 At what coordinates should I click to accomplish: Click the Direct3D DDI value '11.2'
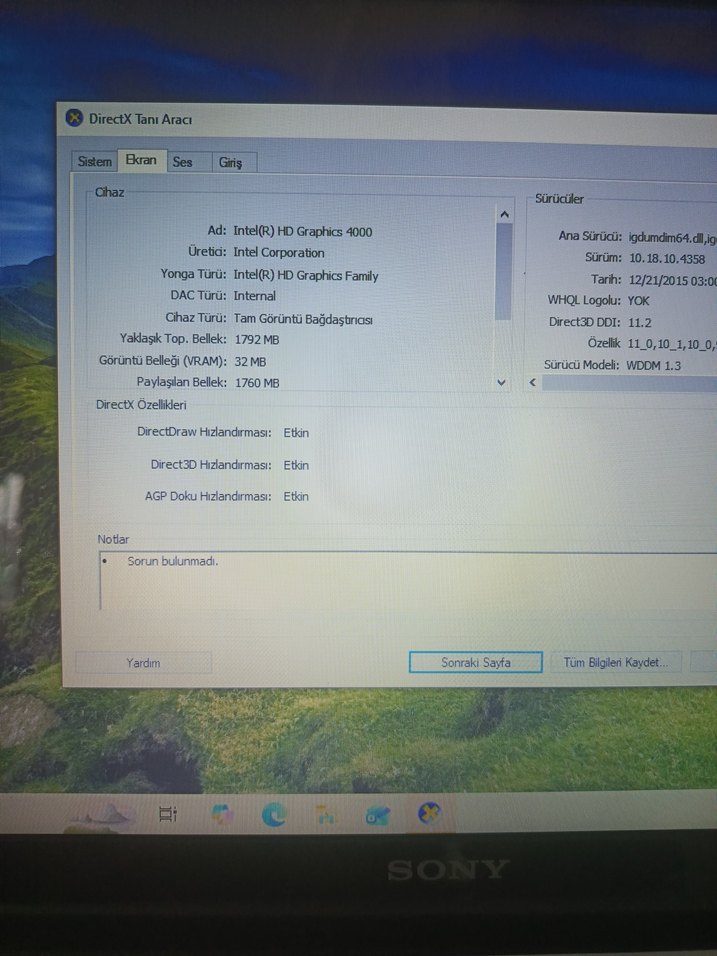point(640,323)
